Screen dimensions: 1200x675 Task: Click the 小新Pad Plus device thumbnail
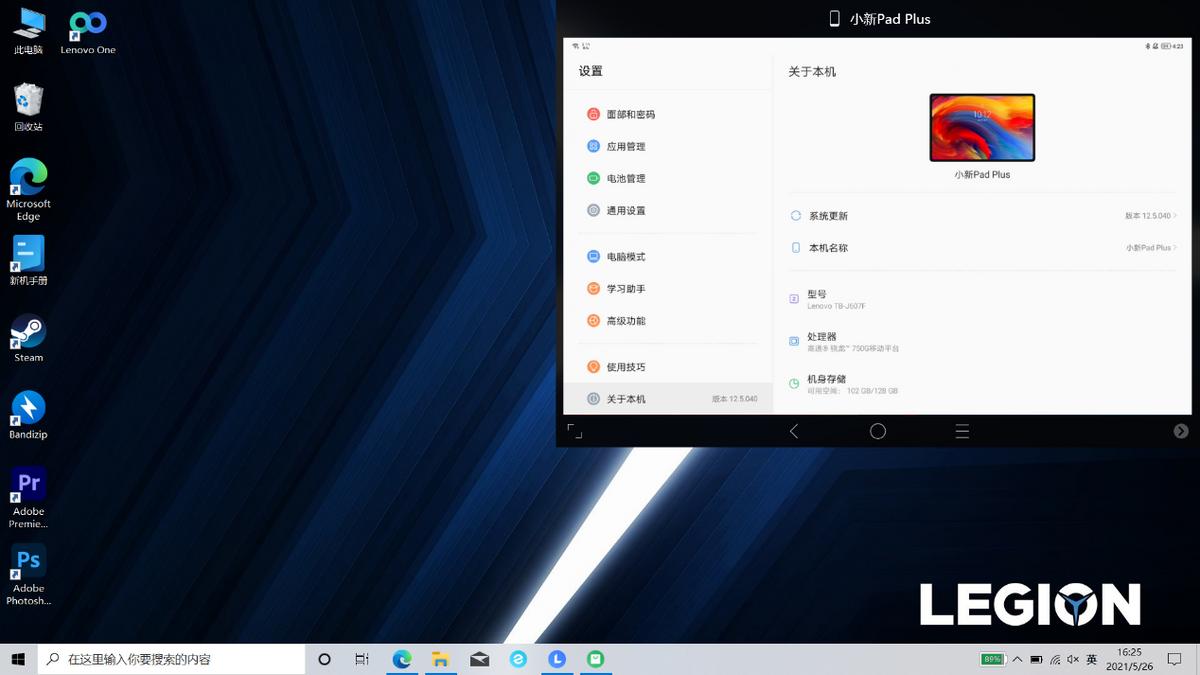[982, 127]
